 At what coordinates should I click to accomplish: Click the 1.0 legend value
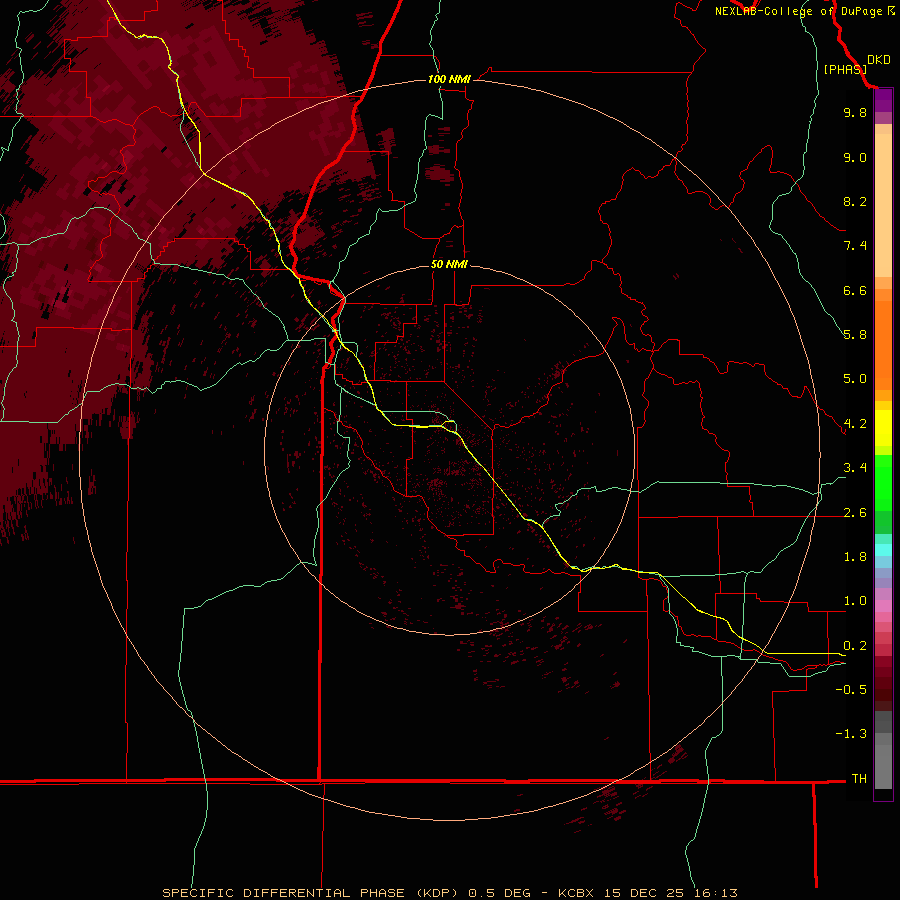pyautogui.click(x=855, y=601)
